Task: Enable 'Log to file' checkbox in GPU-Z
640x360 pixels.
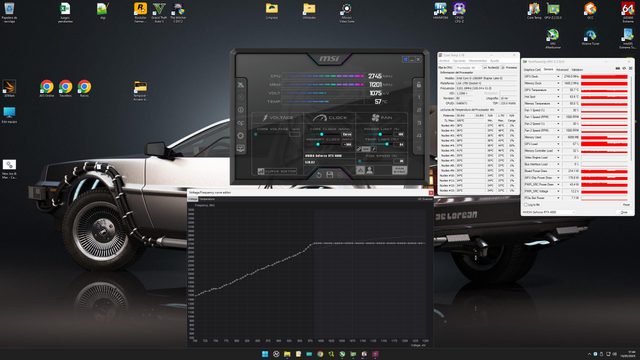Action: 526,205
